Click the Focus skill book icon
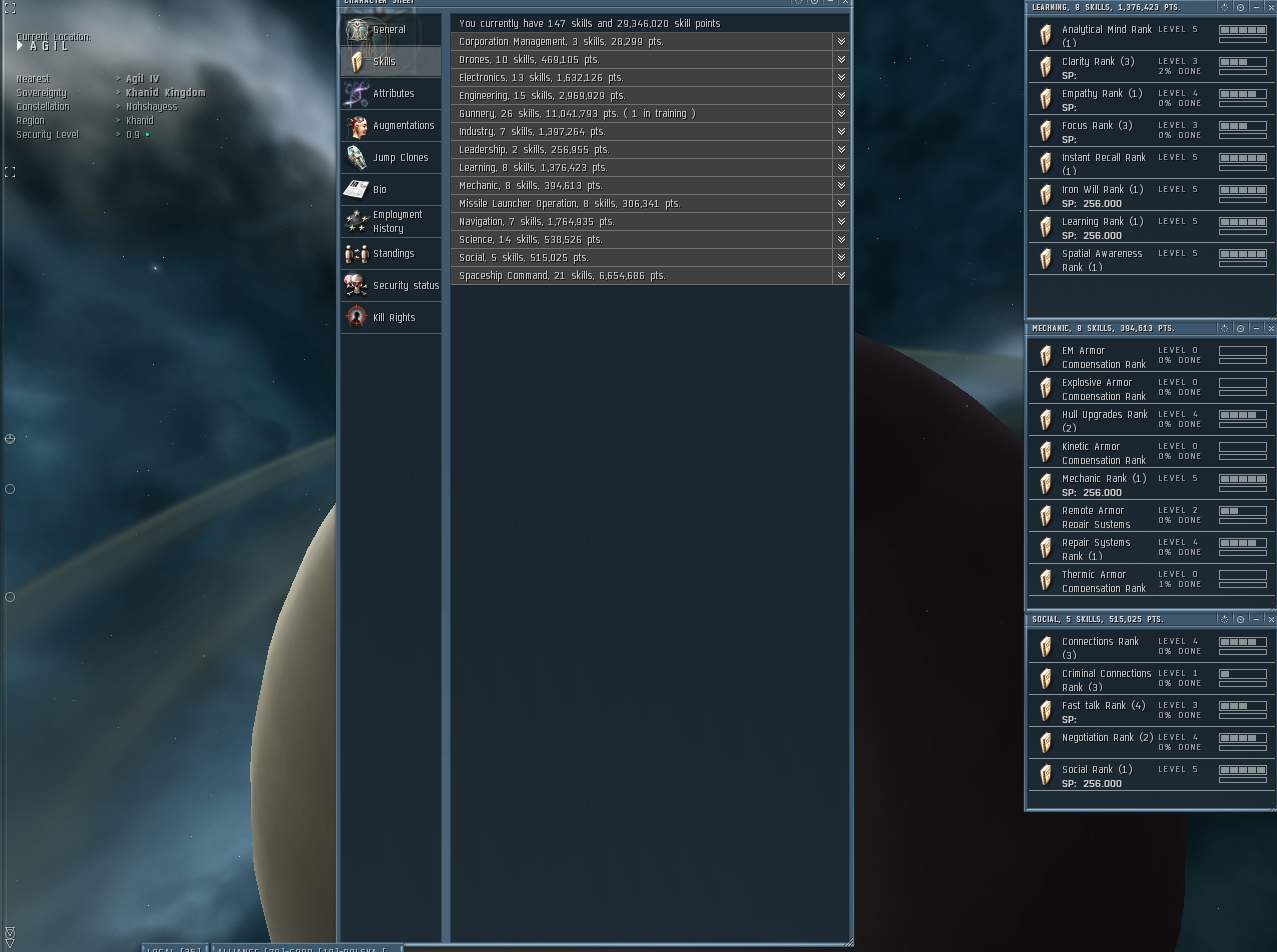The image size is (1277, 952). [1046, 131]
